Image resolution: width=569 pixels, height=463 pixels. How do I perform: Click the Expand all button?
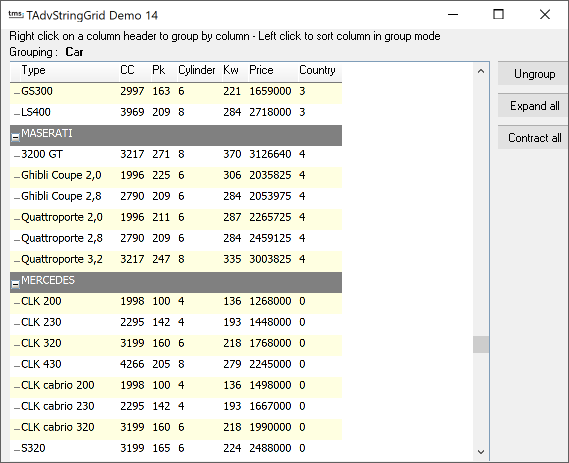click(533, 106)
